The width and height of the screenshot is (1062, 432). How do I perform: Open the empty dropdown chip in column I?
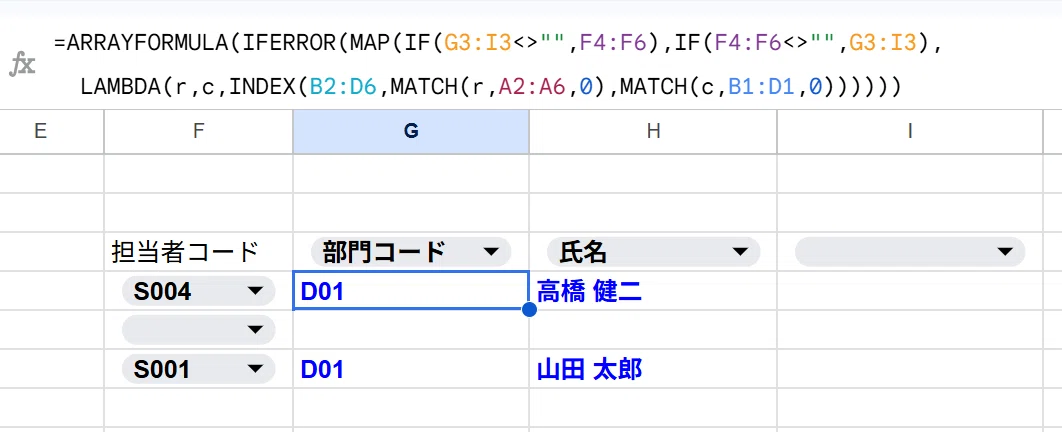click(x=910, y=252)
